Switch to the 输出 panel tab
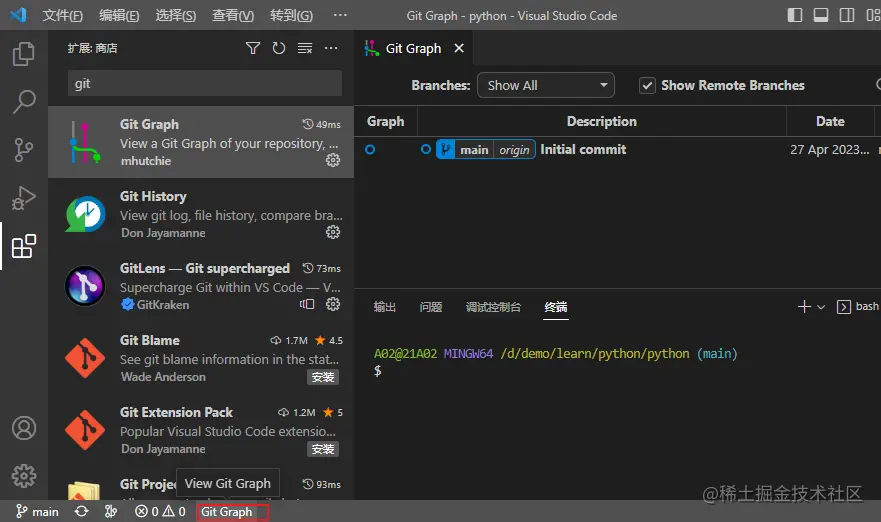Viewport: 881px width, 522px height. (x=385, y=307)
